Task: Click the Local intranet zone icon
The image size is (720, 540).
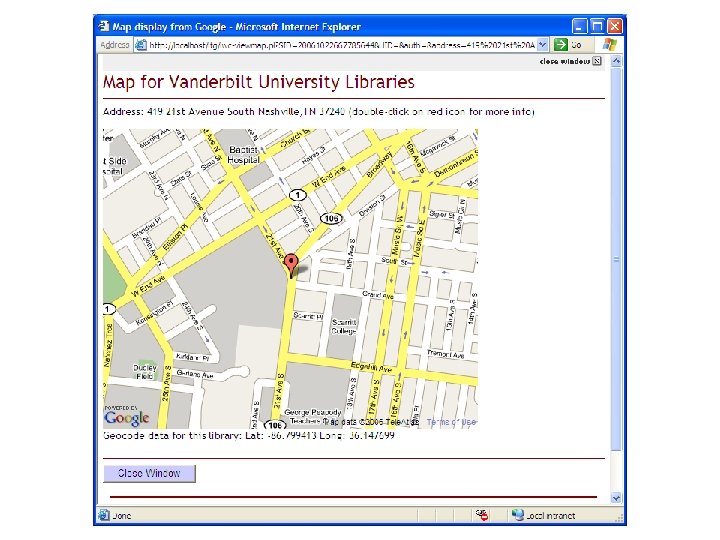Action: pyautogui.click(x=518, y=515)
